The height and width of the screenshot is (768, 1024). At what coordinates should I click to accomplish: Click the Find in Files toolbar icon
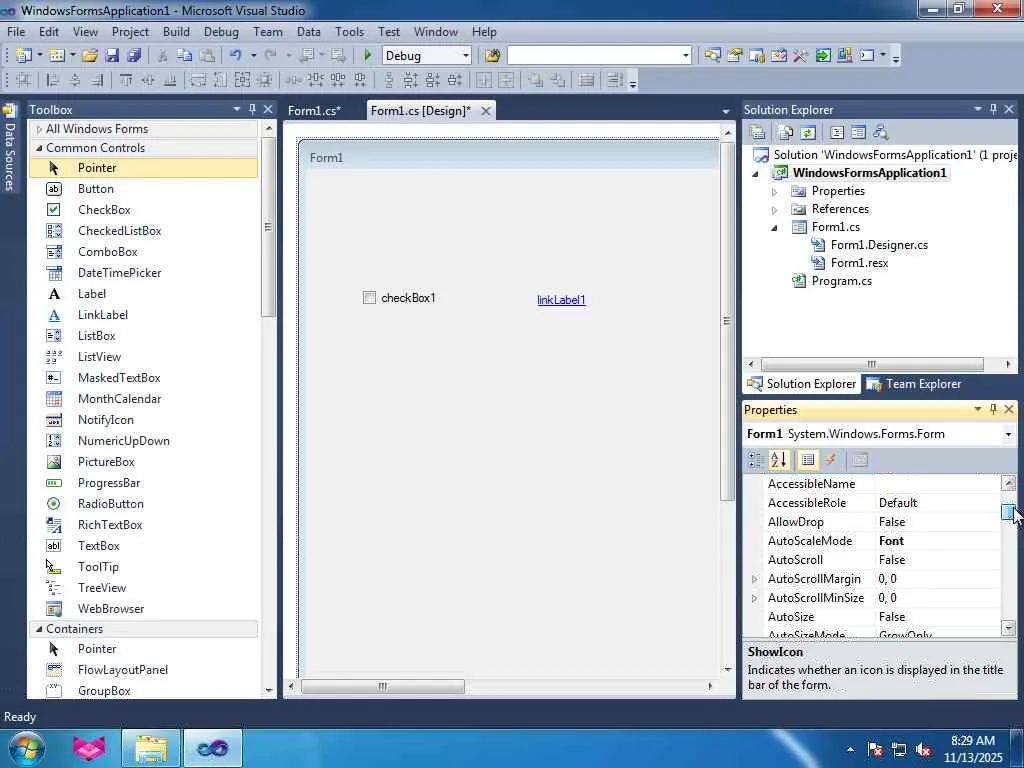point(492,56)
